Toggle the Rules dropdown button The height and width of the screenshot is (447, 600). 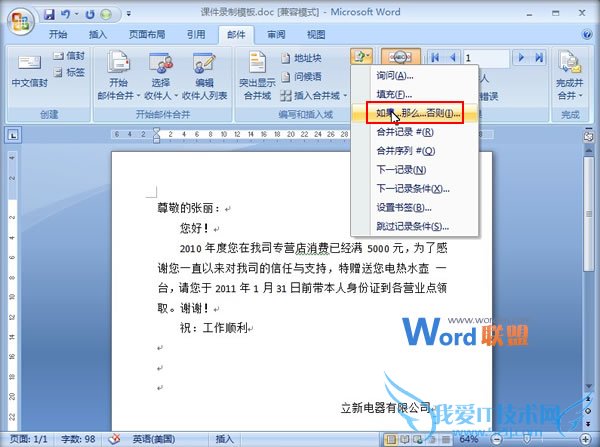(x=361, y=57)
